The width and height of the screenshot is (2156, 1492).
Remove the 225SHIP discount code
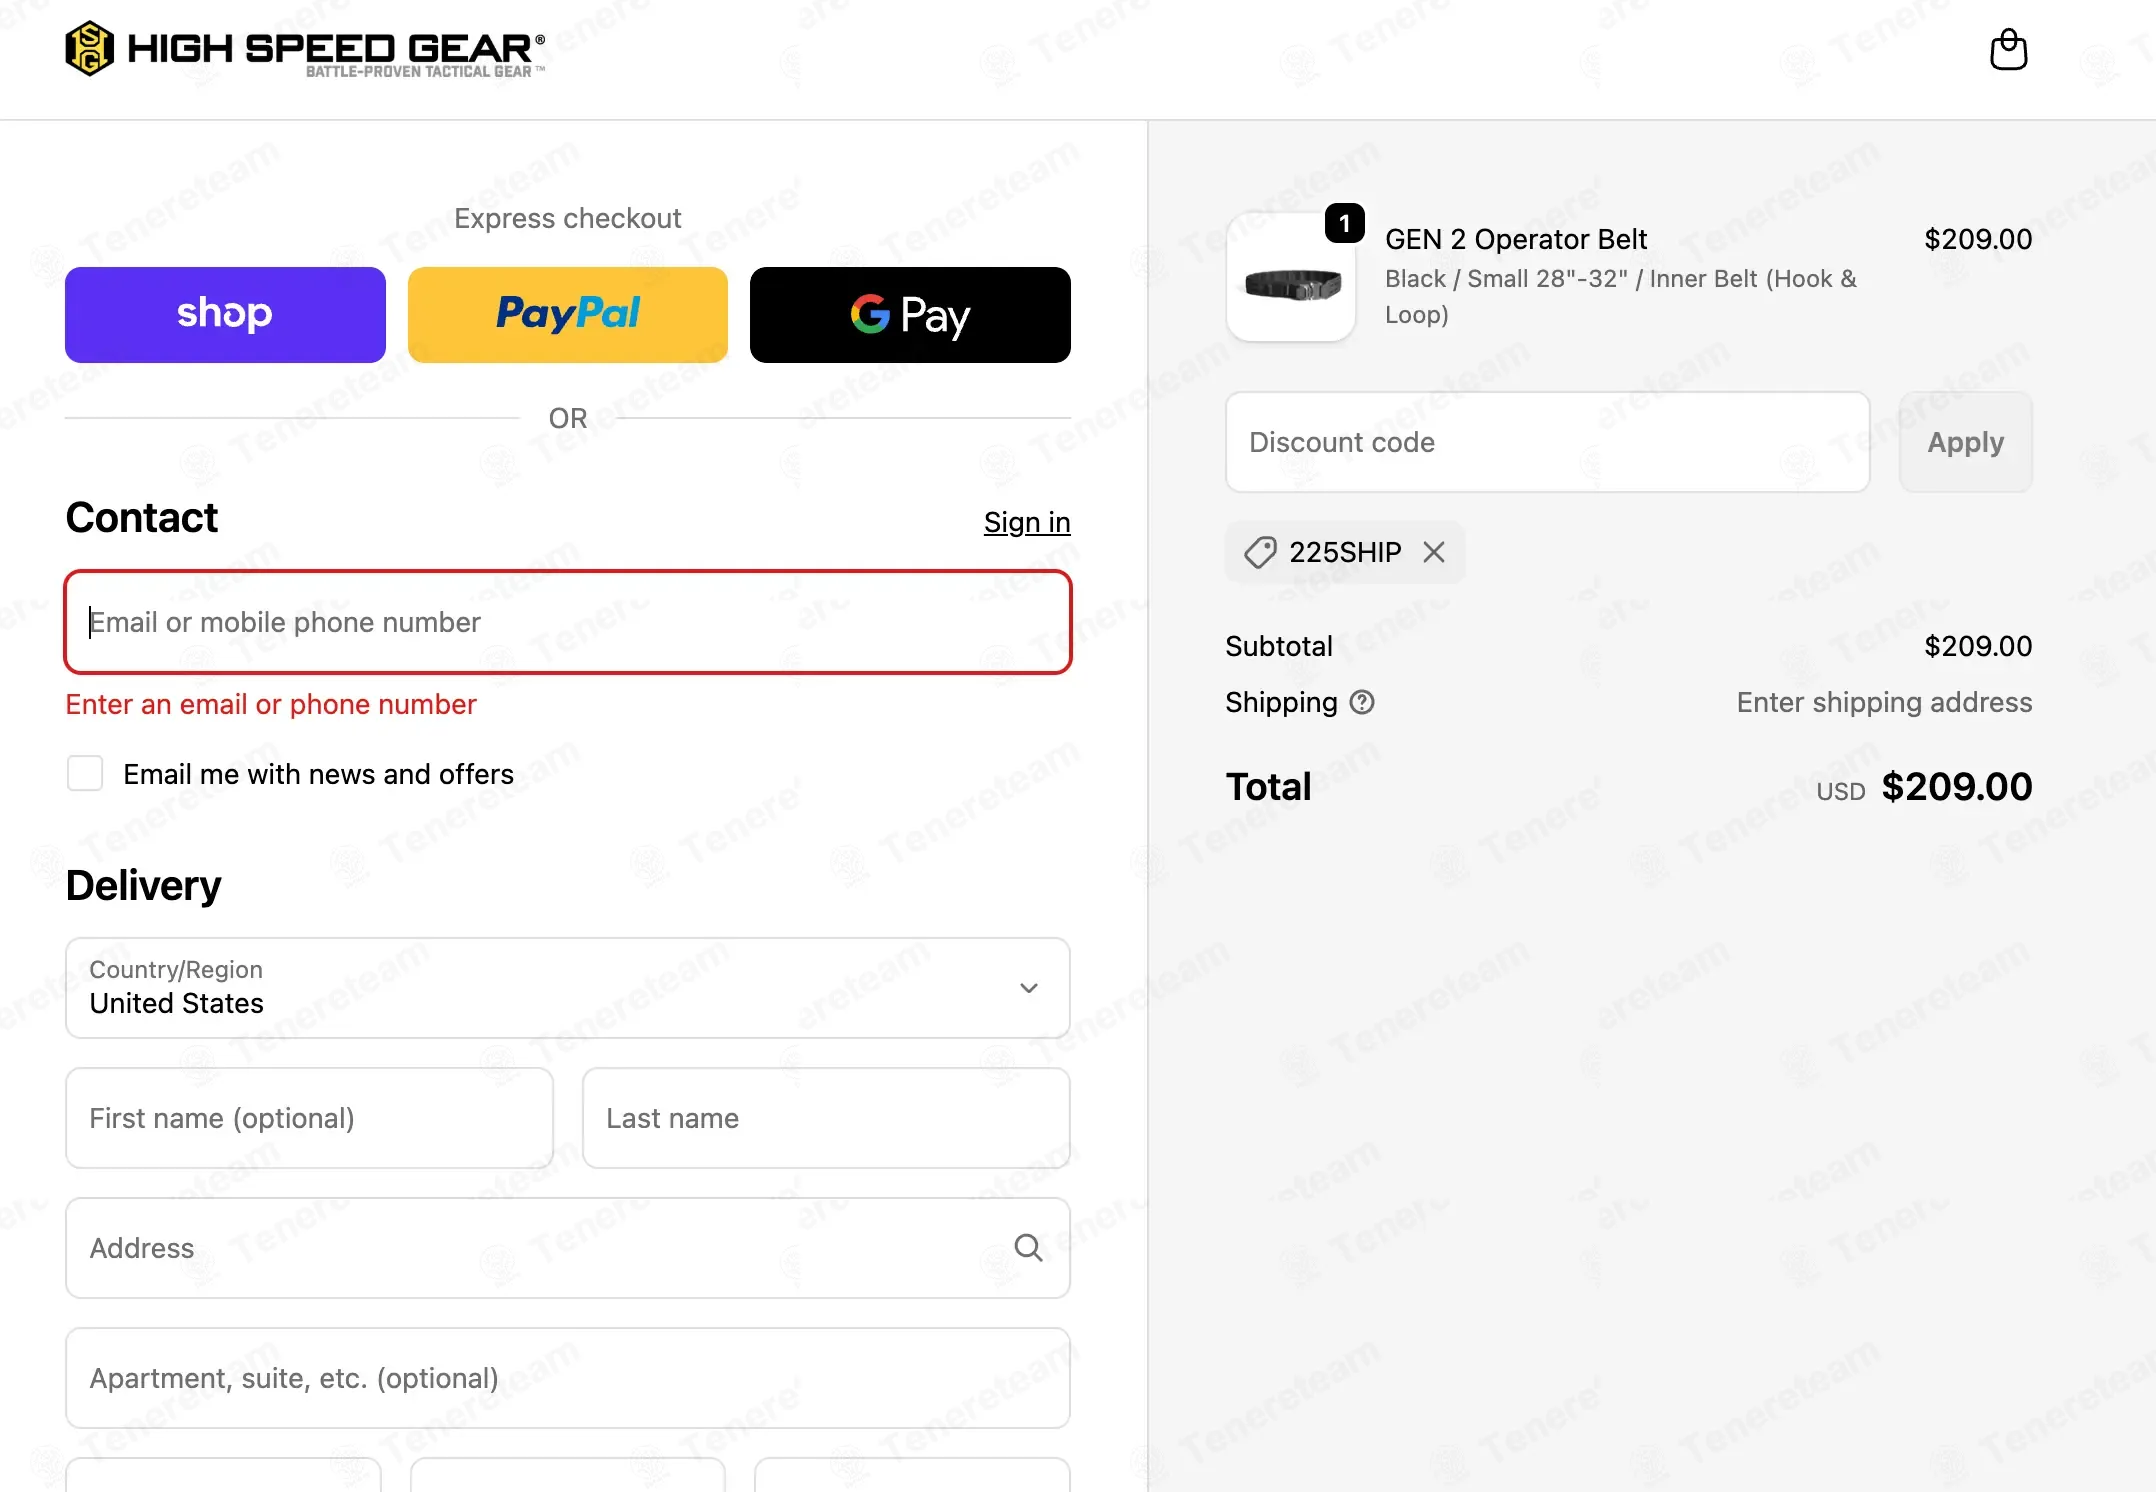[x=1433, y=552]
